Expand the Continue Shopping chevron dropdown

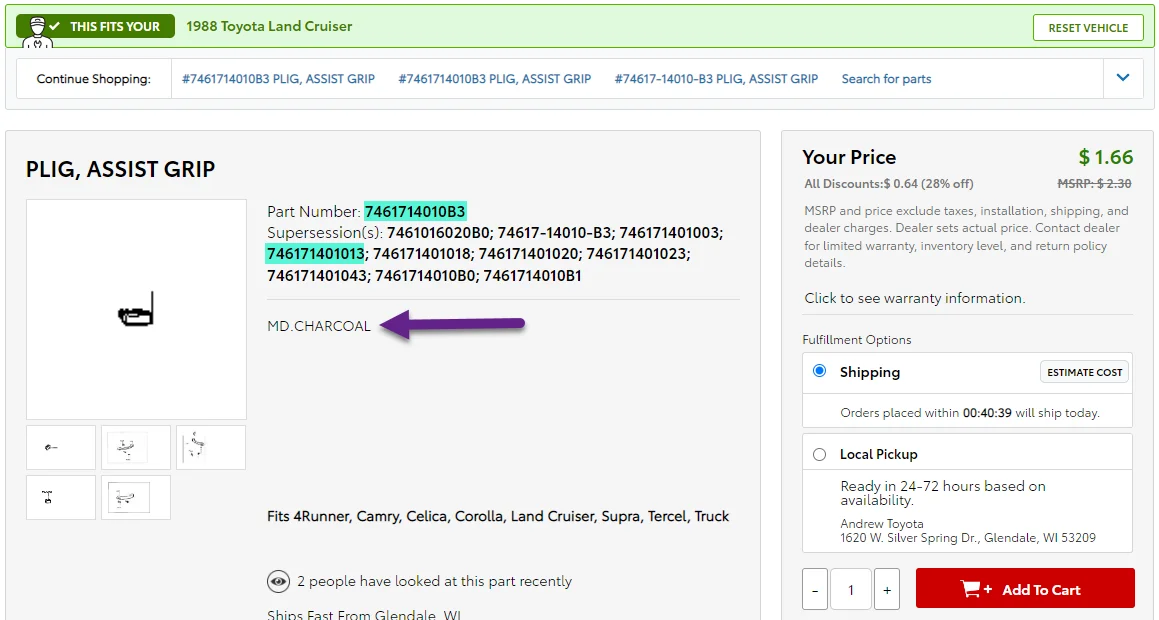click(x=1123, y=78)
